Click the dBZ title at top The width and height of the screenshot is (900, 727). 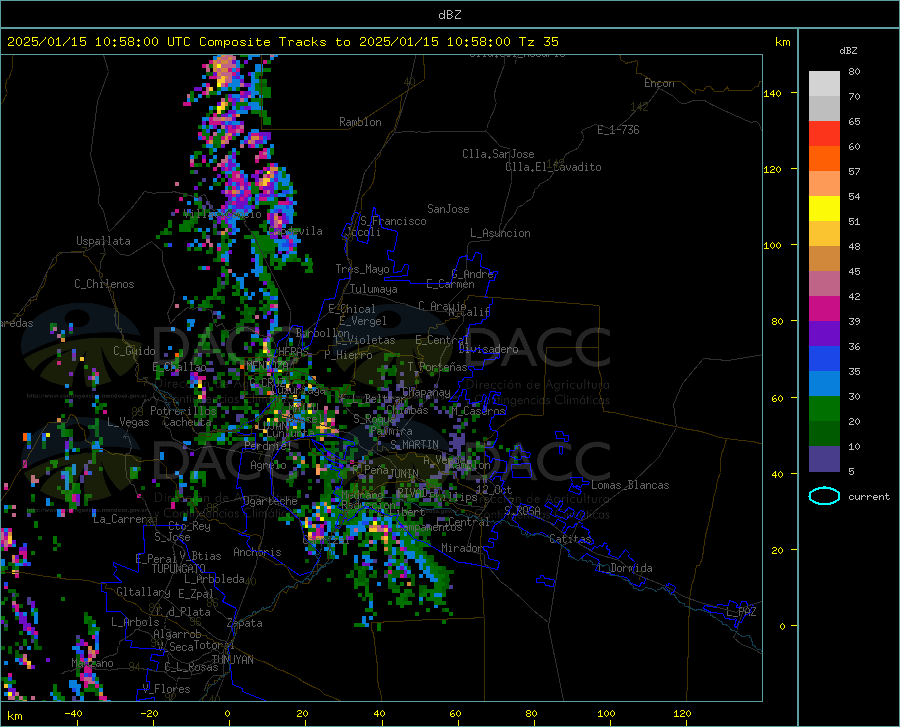tap(449, 15)
